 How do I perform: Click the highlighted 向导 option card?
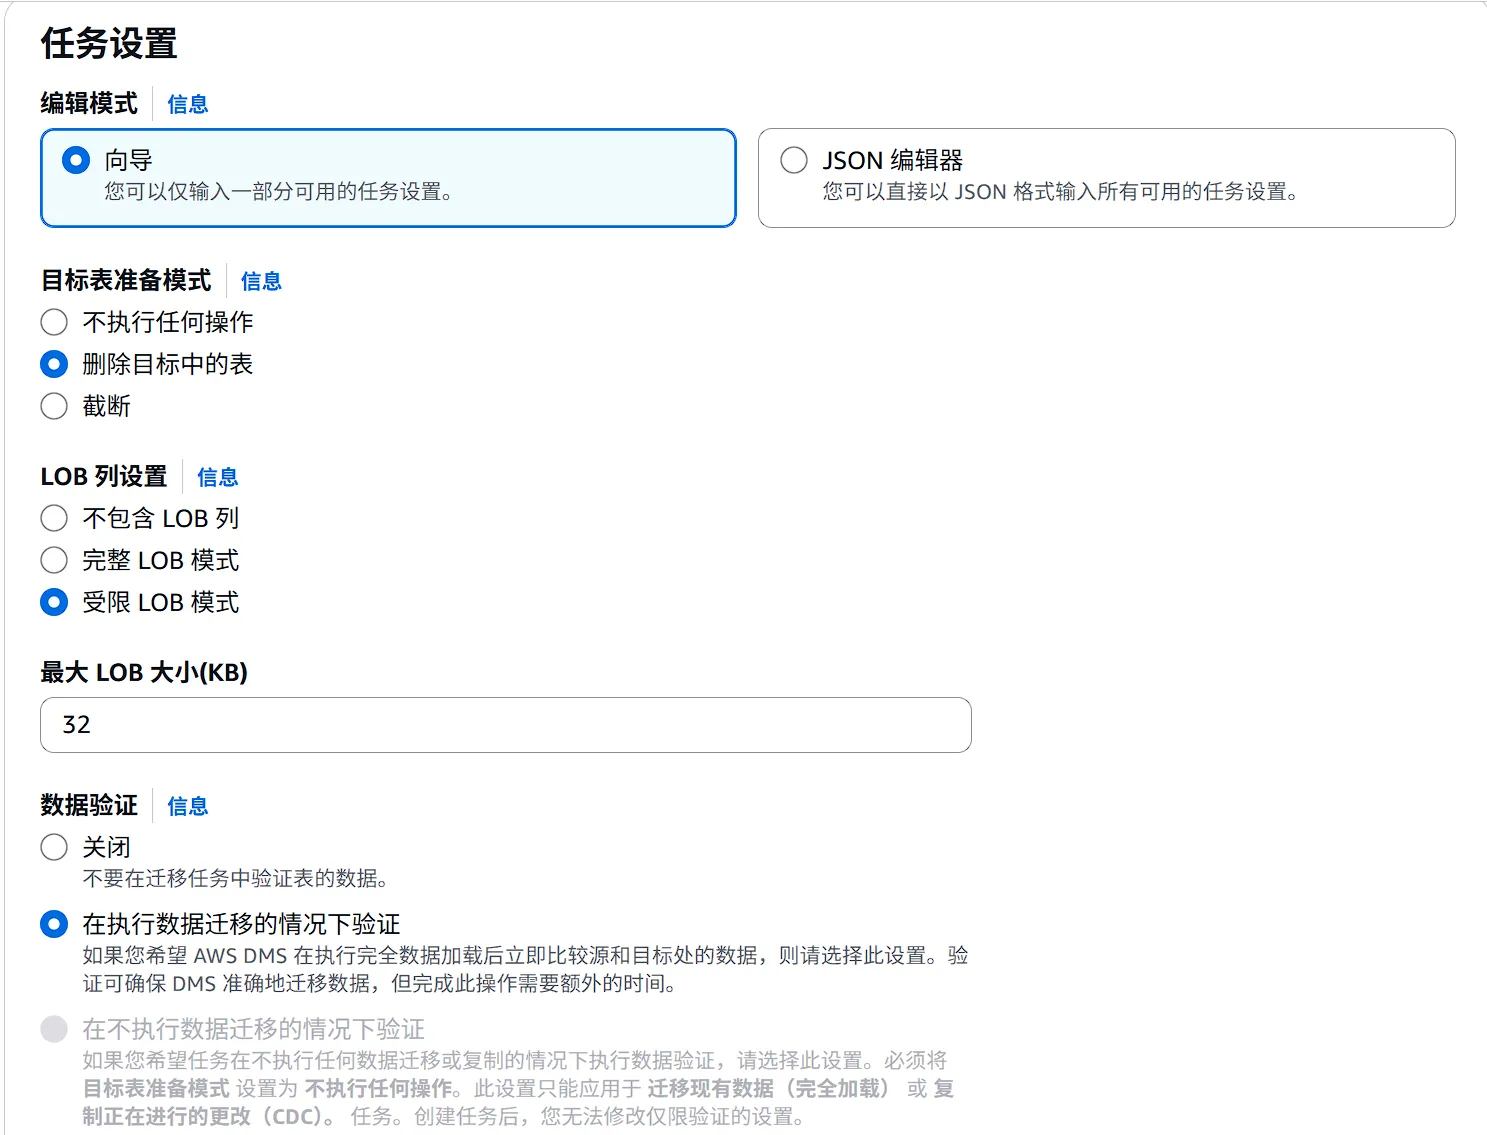pyautogui.click(x=388, y=178)
